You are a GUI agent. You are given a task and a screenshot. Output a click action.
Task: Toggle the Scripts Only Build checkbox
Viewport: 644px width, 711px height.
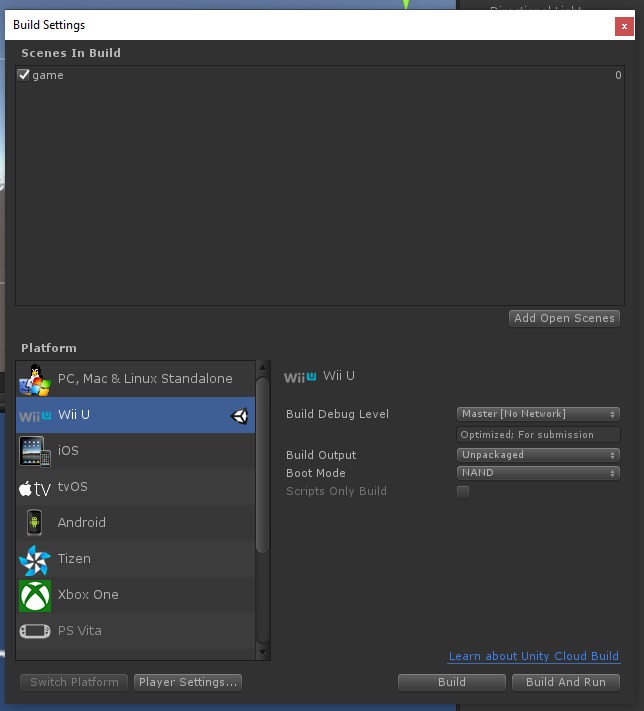point(463,491)
